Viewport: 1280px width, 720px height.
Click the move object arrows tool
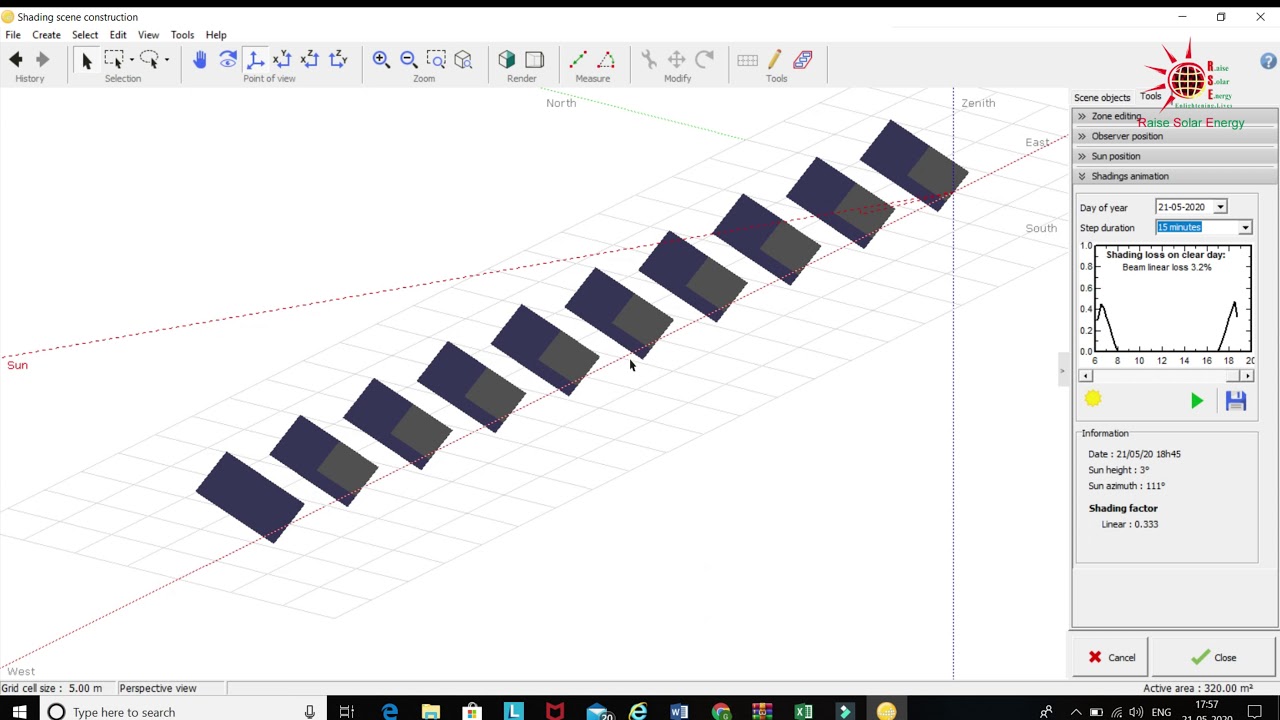(677, 60)
